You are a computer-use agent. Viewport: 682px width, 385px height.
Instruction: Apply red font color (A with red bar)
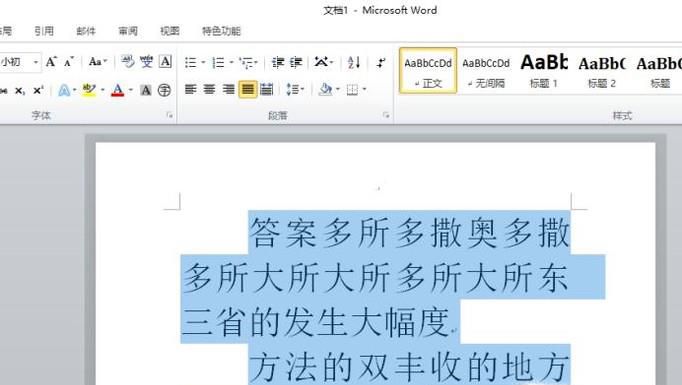(117, 90)
